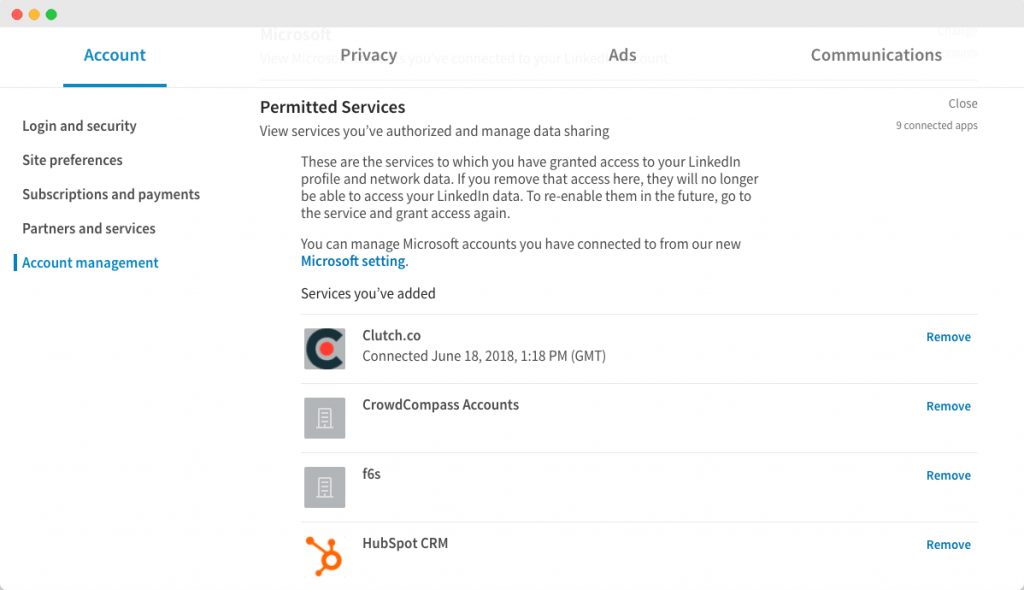Open Partners and services section

click(89, 229)
